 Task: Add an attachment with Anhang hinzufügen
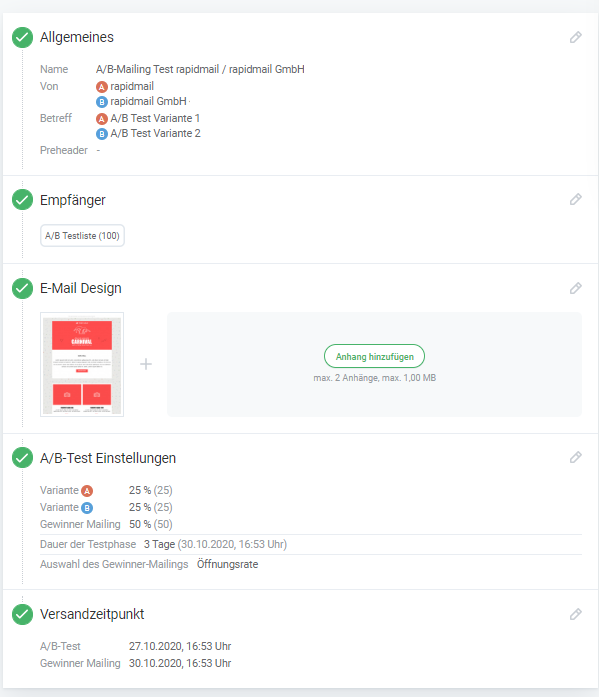[374, 356]
